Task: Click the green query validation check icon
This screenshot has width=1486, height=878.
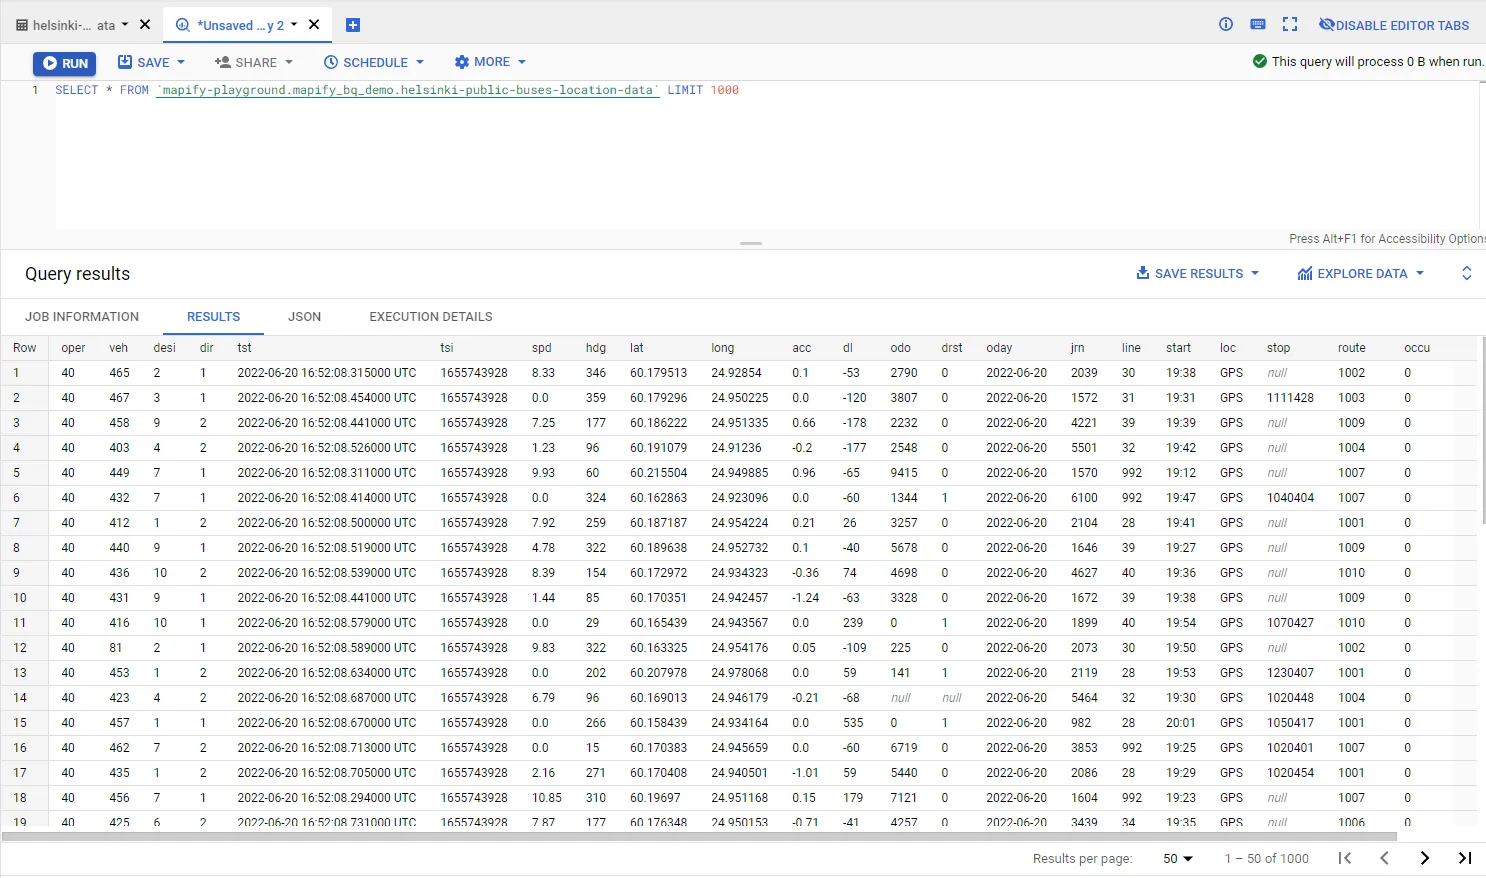Action: (x=1260, y=61)
